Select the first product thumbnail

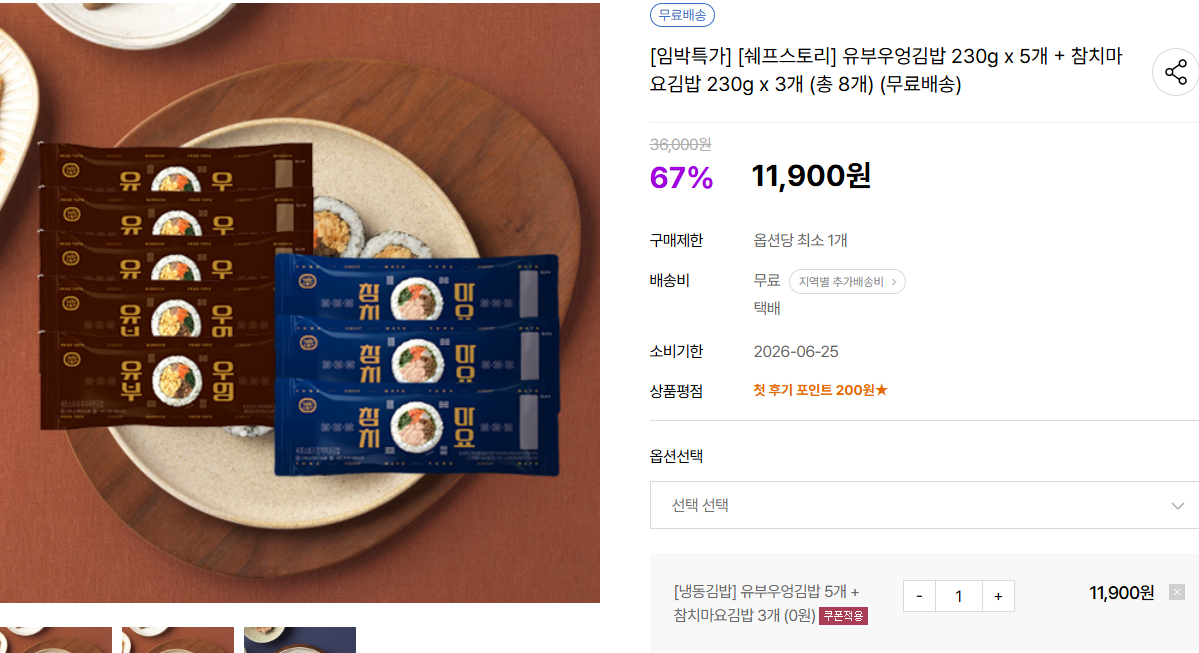[x=55, y=640]
